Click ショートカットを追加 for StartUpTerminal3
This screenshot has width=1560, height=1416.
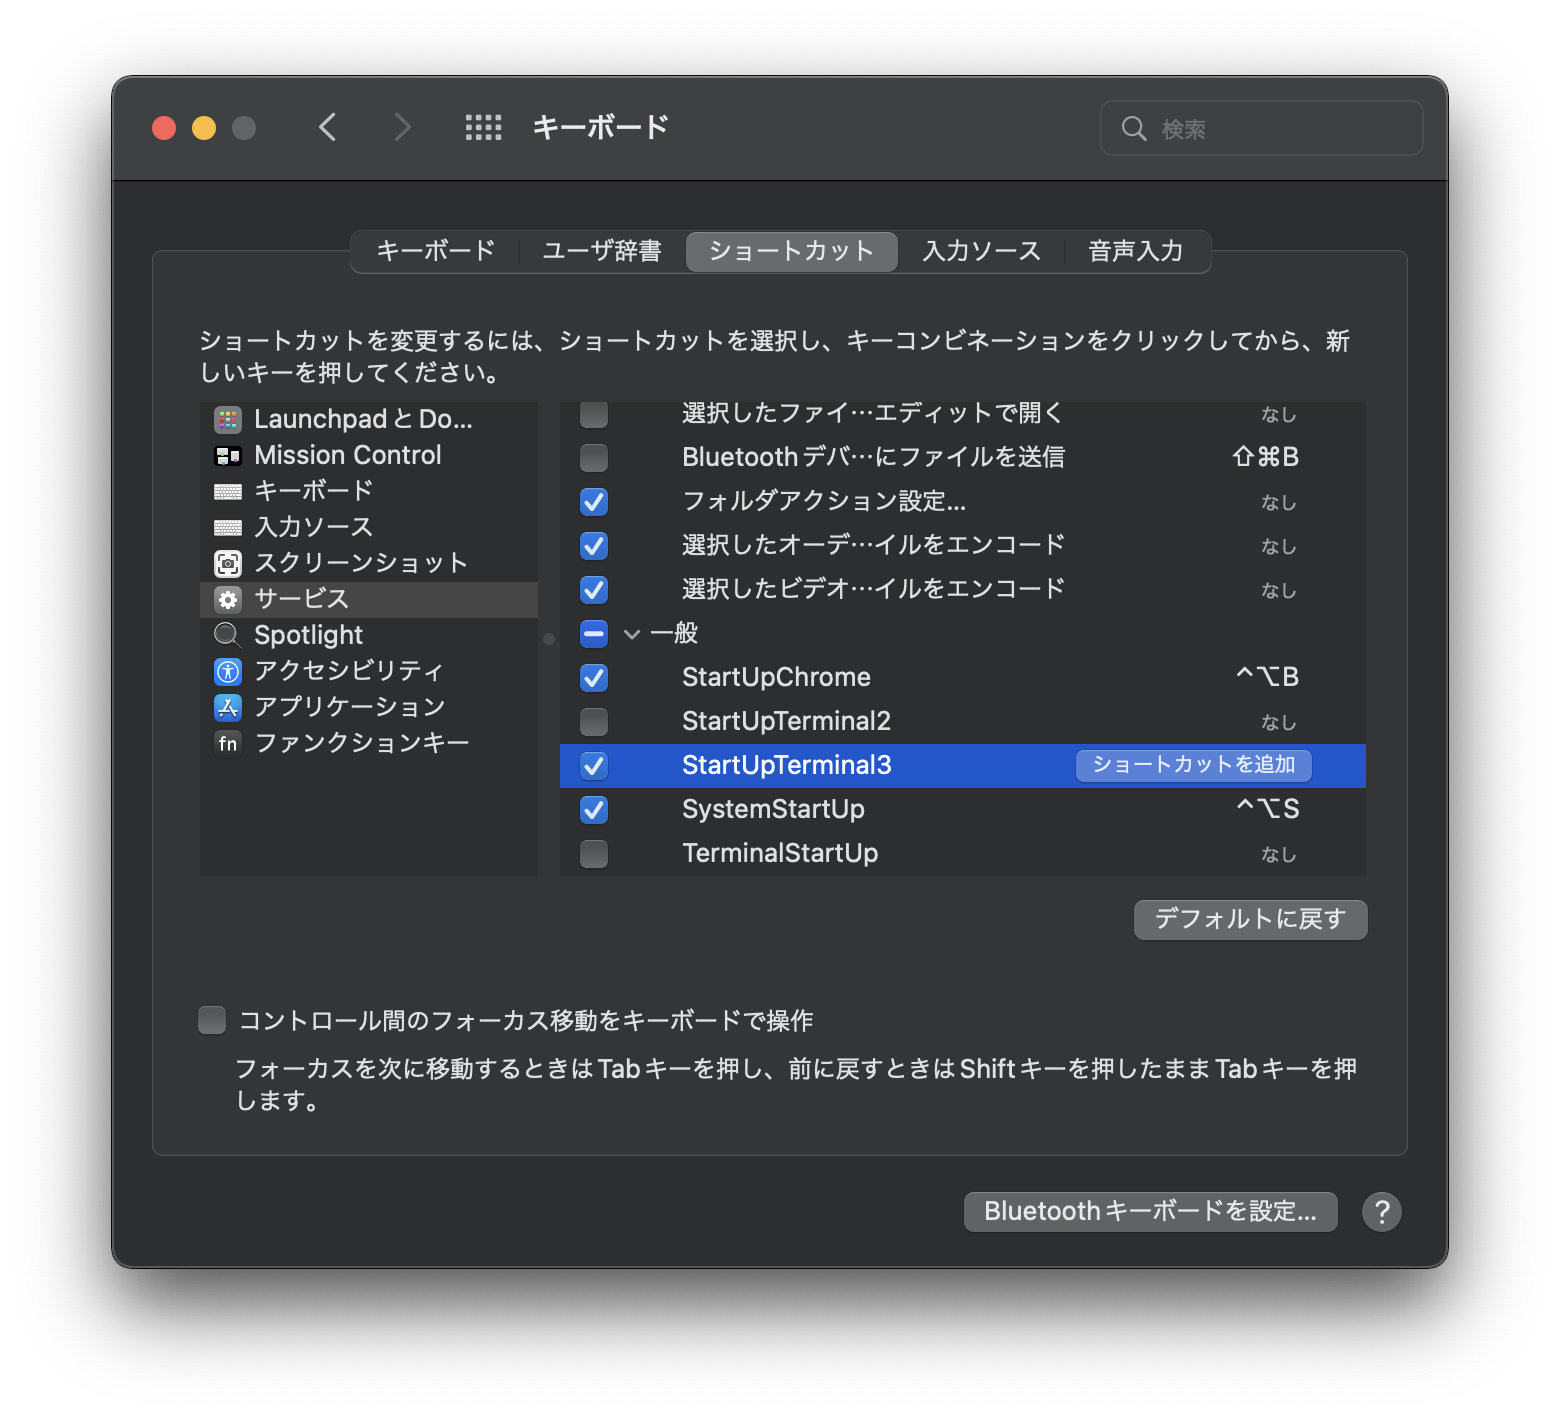coord(1192,765)
